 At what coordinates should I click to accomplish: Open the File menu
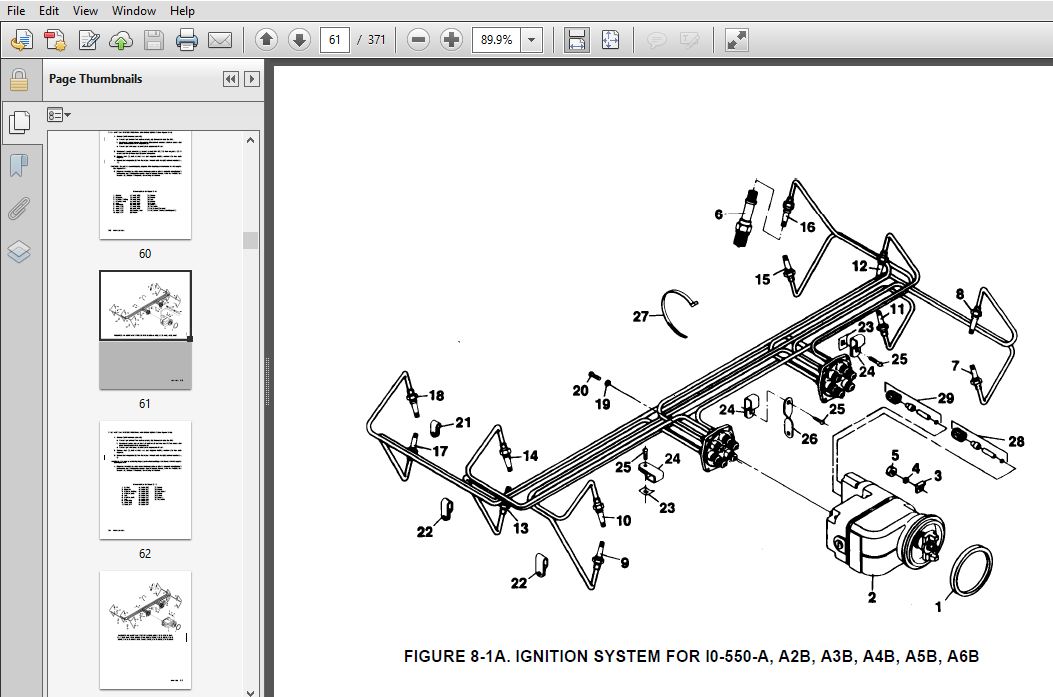[x=15, y=11]
